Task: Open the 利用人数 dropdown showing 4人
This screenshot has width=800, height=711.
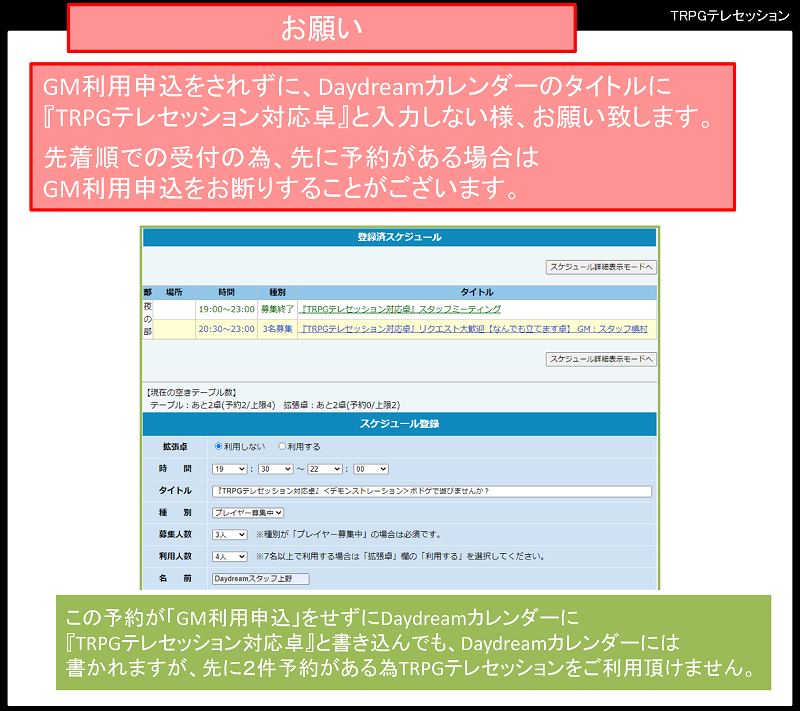Action: pyautogui.click(x=230, y=556)
